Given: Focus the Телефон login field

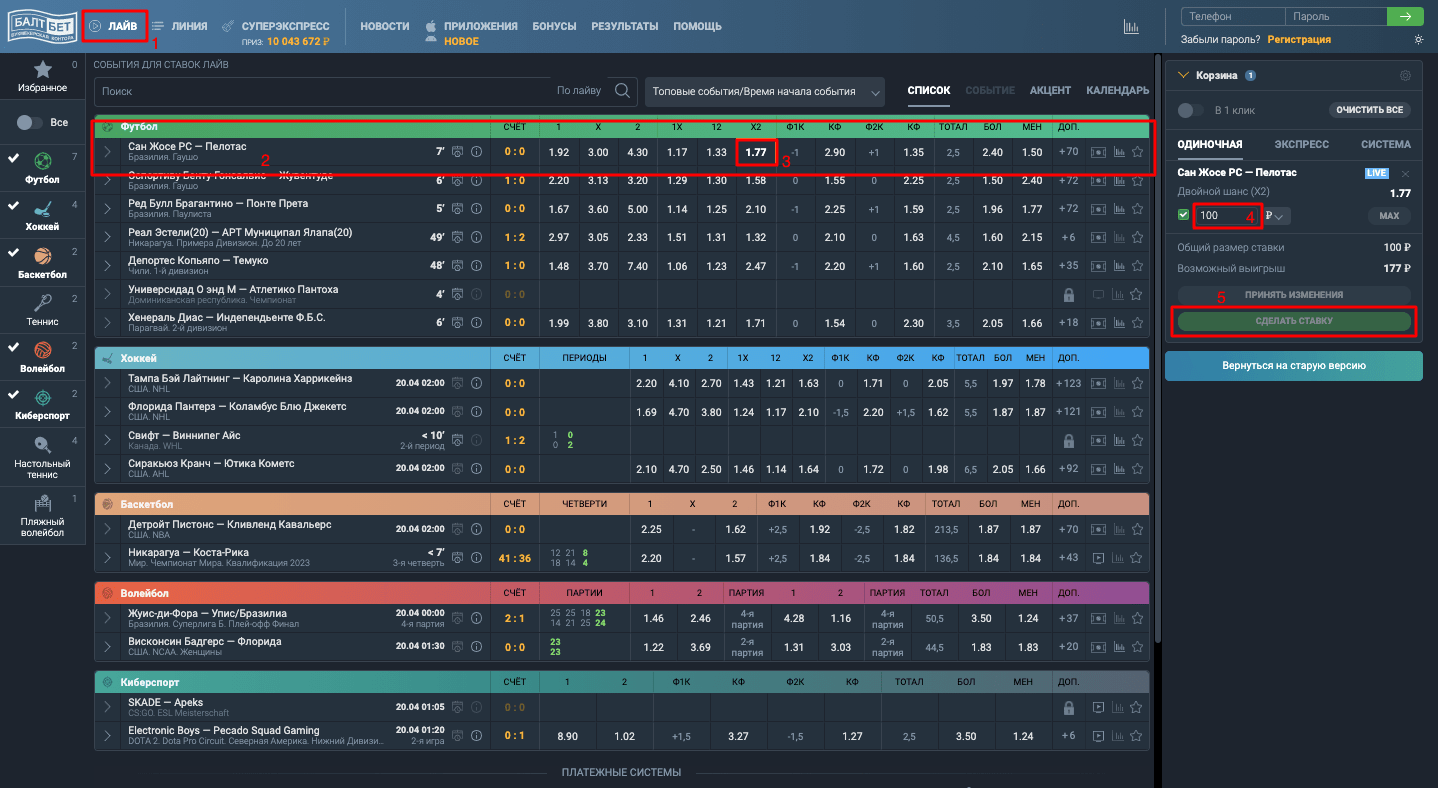Looking at the screenshot, I should coord(1233,16).
